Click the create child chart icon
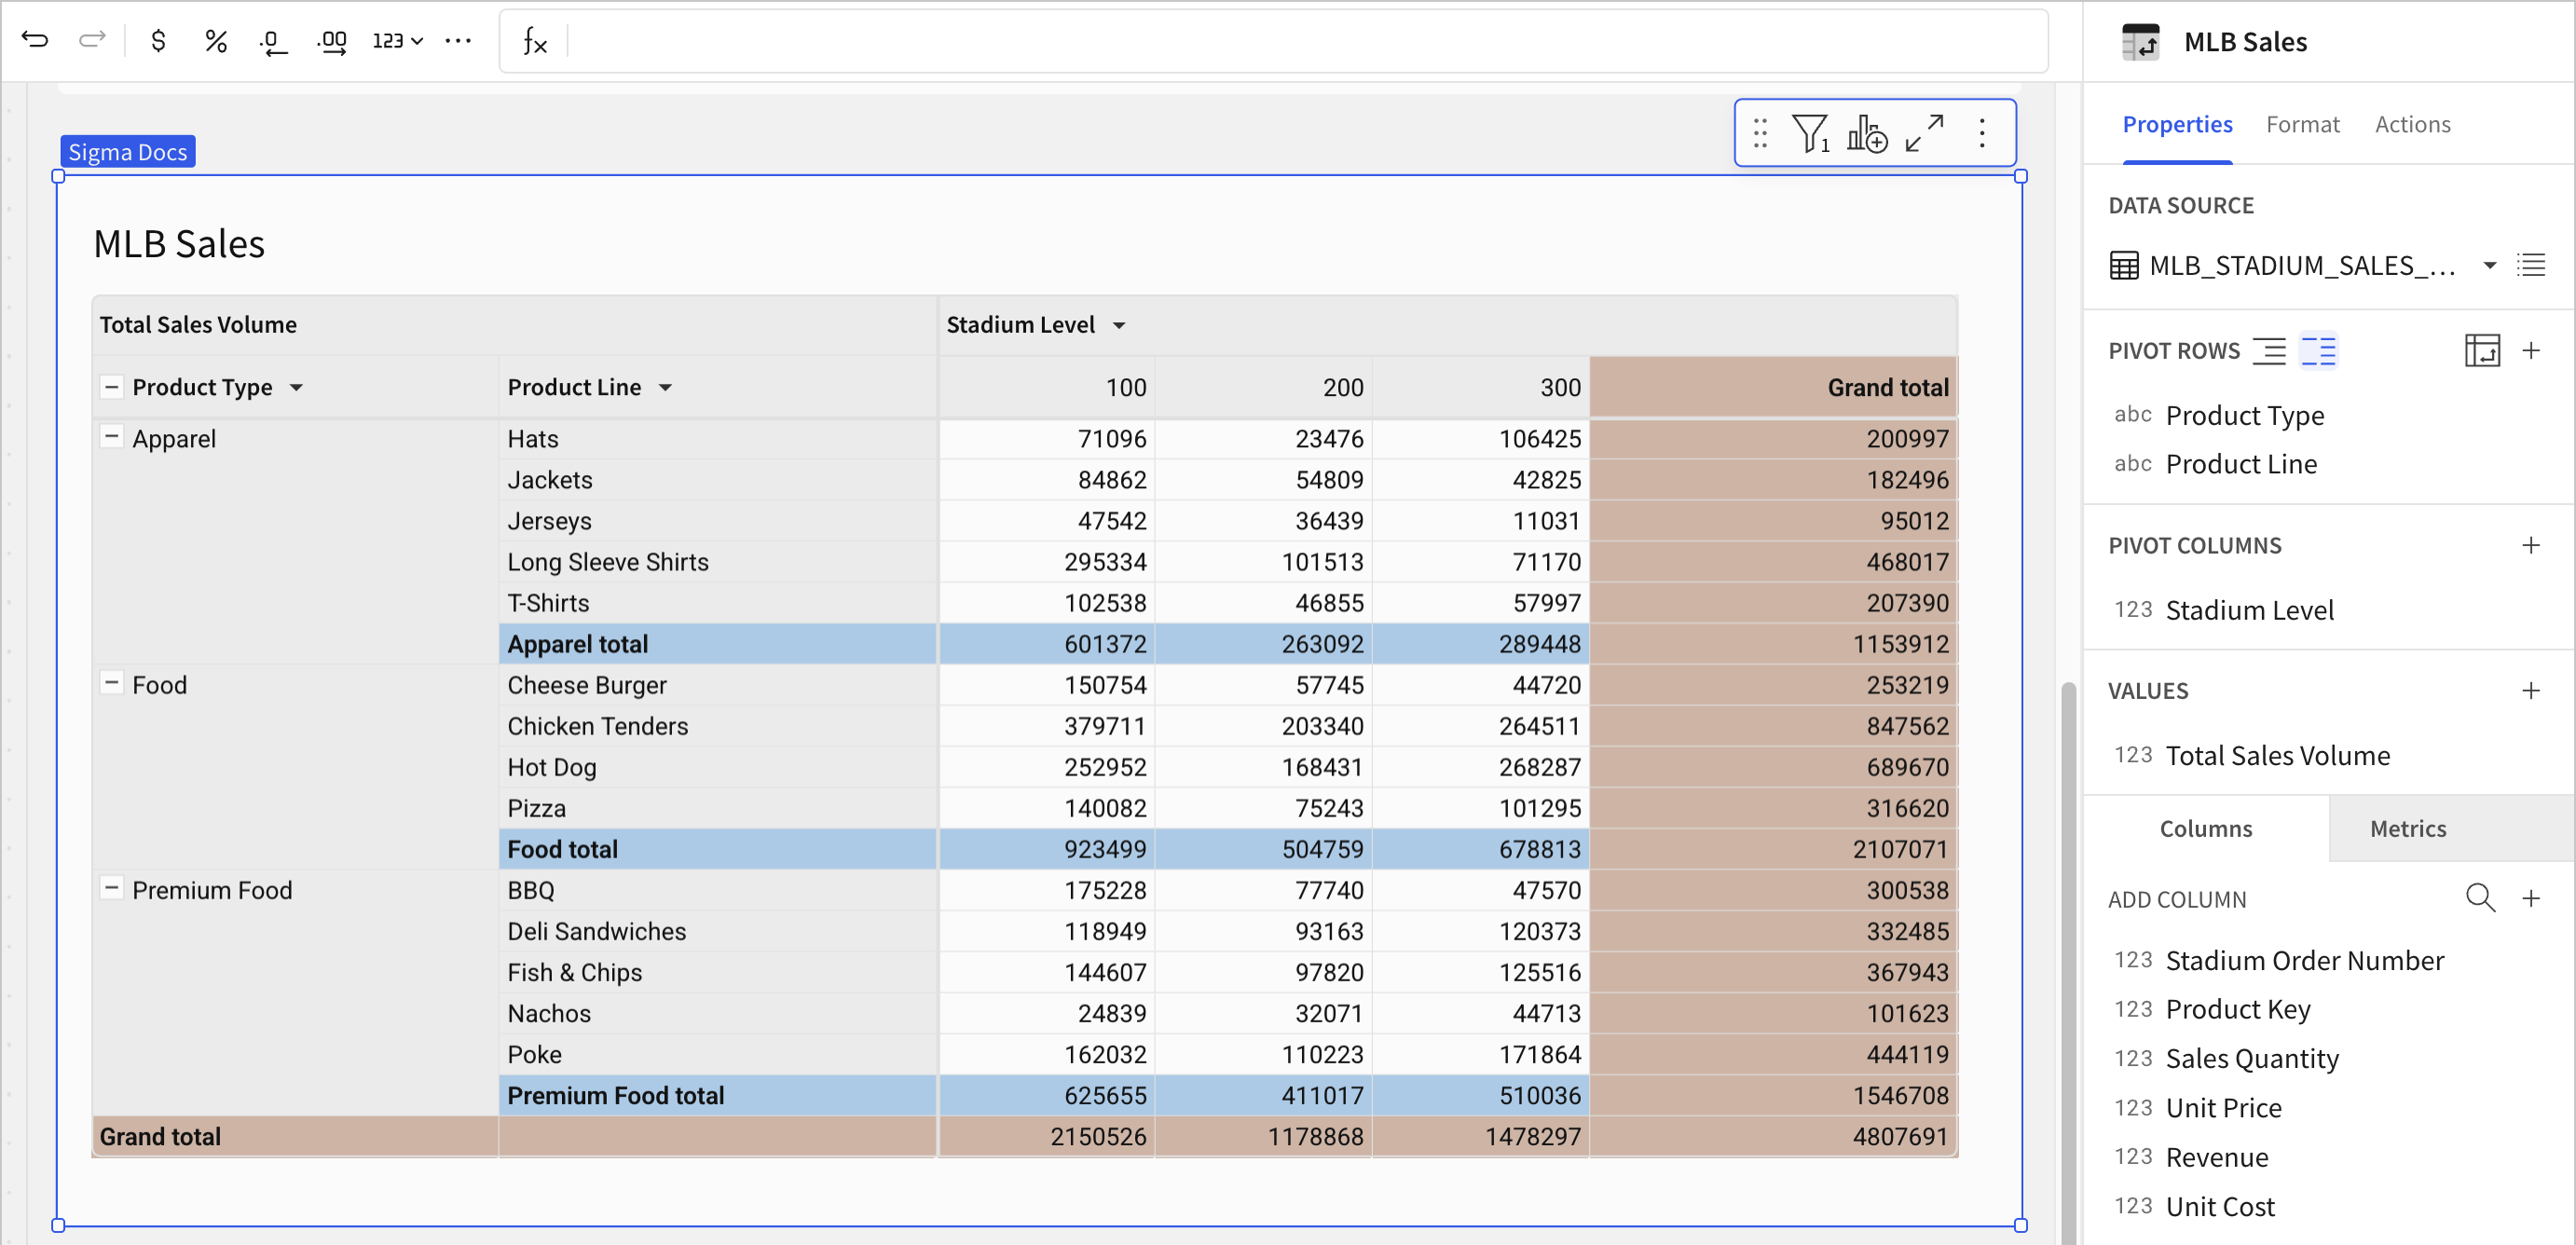 pyautogui.click(x=1866, y=133)
